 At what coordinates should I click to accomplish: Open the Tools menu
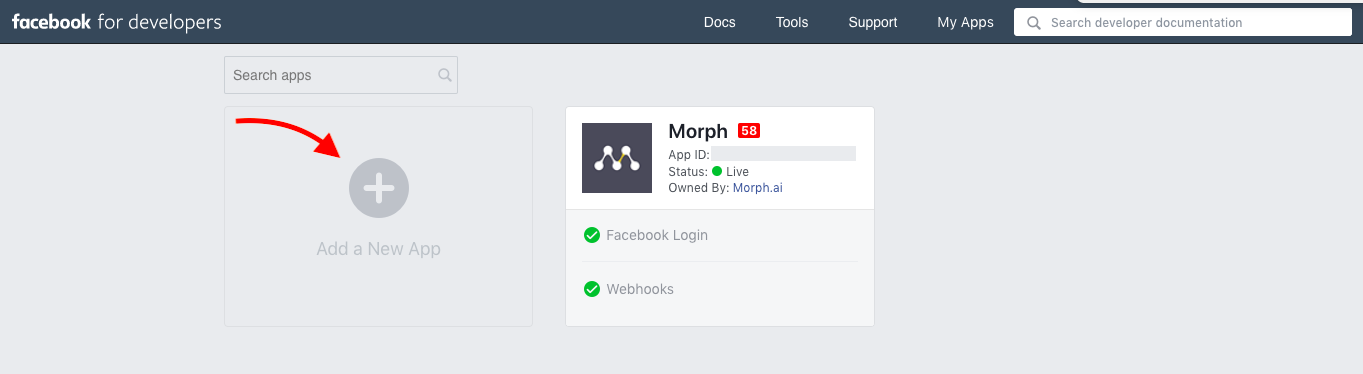pyautogui.click(x=792, y=22)
